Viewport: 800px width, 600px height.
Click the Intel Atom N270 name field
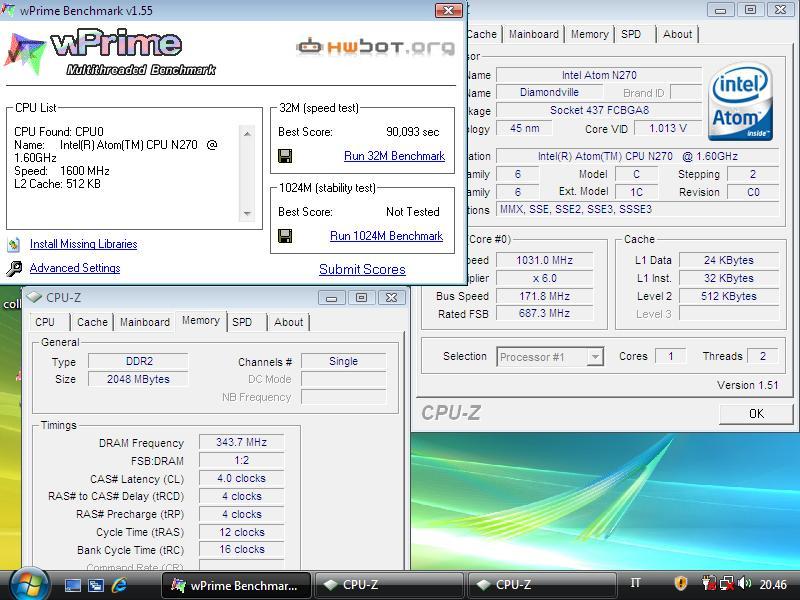[599, 75]
